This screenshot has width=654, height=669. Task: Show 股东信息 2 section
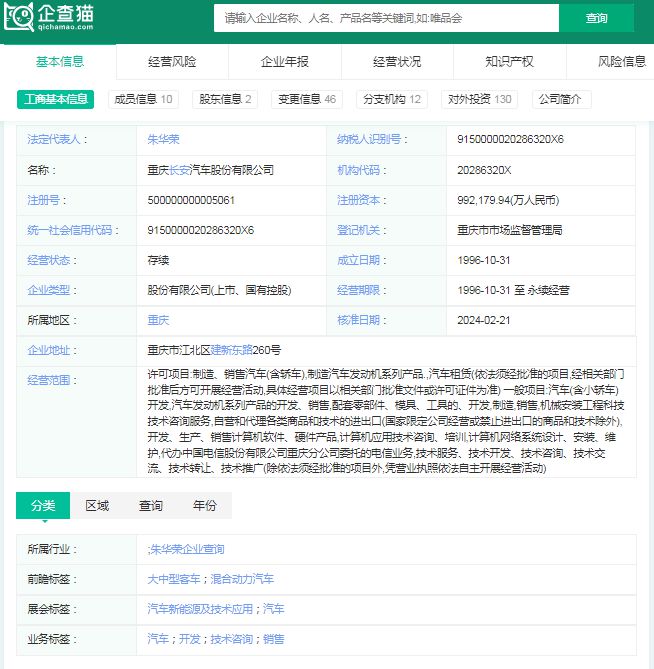pyautogui.click(x=225, y=99)
